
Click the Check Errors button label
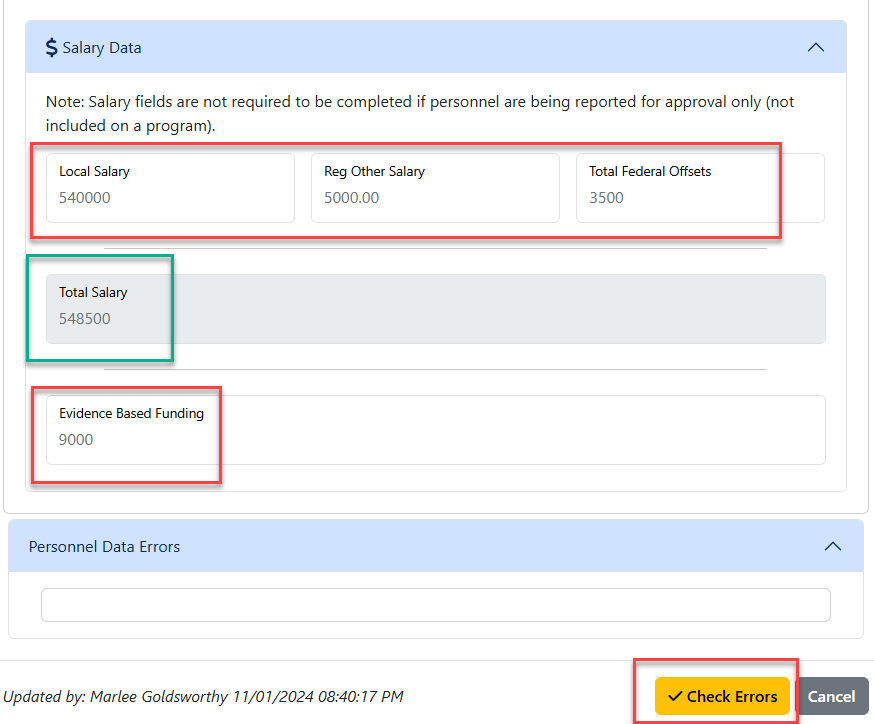click(x=732, y=696)
